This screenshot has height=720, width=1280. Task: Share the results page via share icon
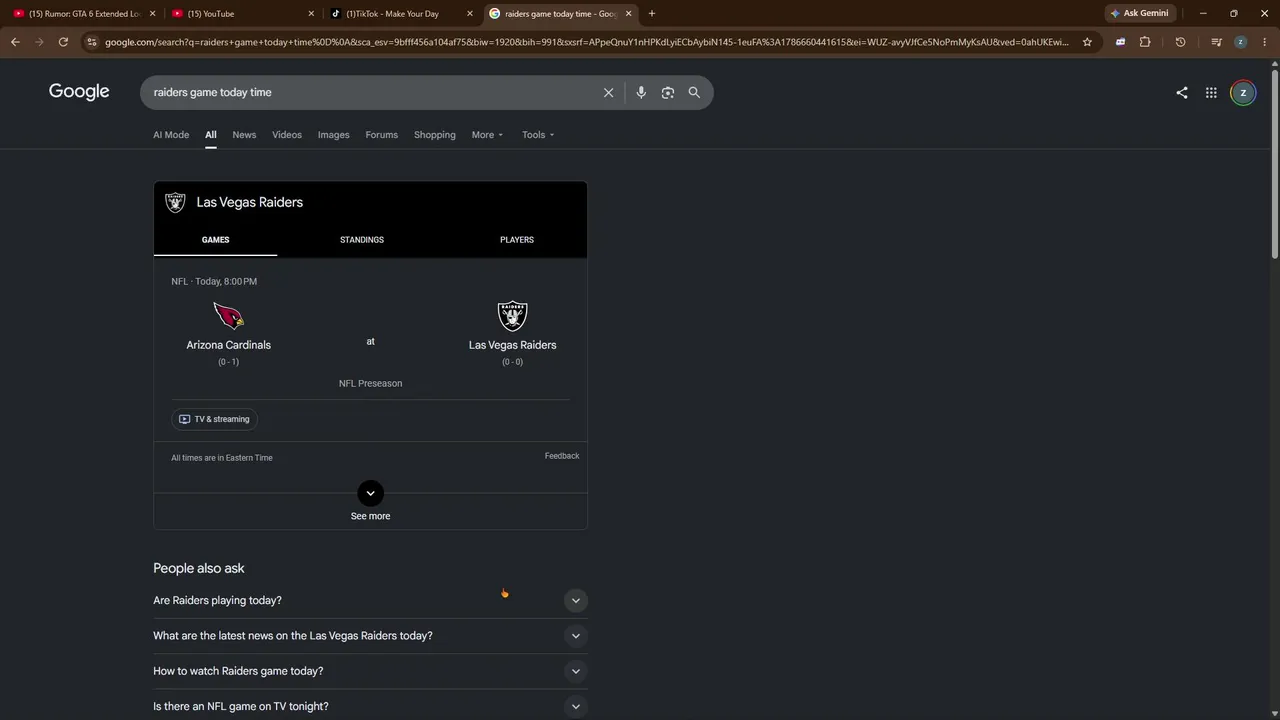coord(1182,92)
